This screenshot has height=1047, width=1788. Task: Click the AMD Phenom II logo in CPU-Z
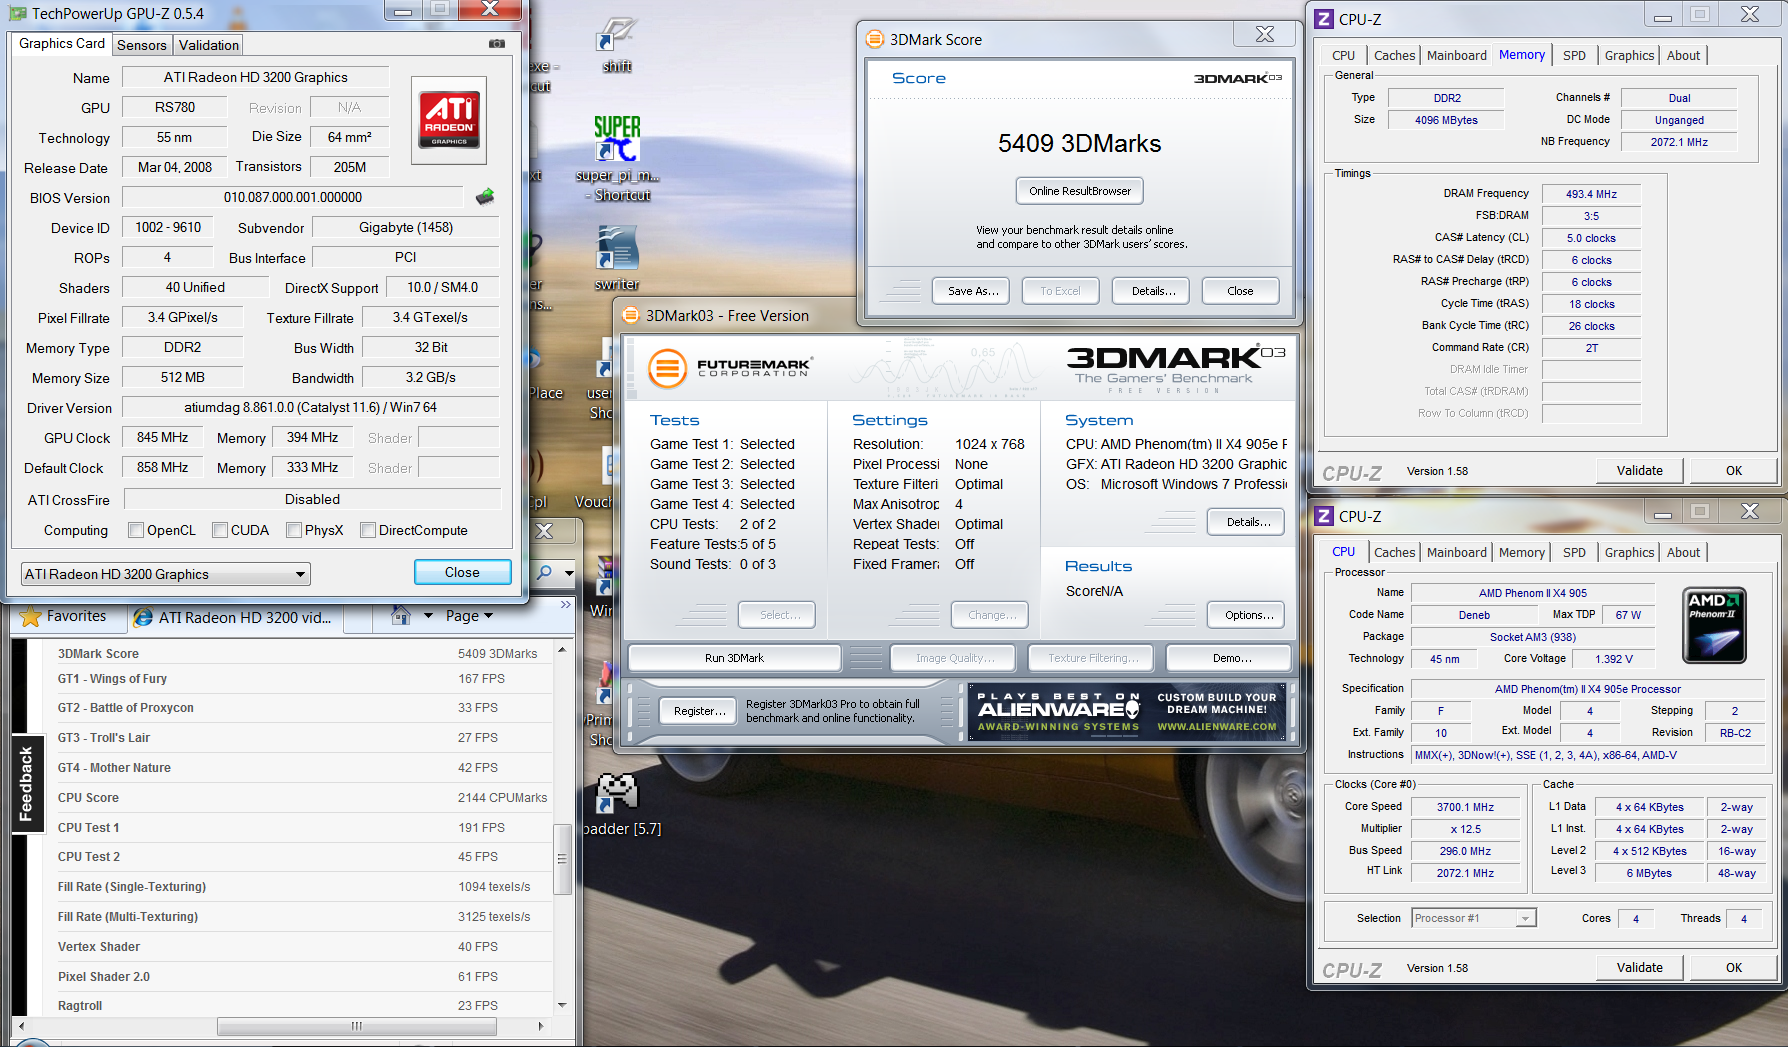coord(1714,625)
